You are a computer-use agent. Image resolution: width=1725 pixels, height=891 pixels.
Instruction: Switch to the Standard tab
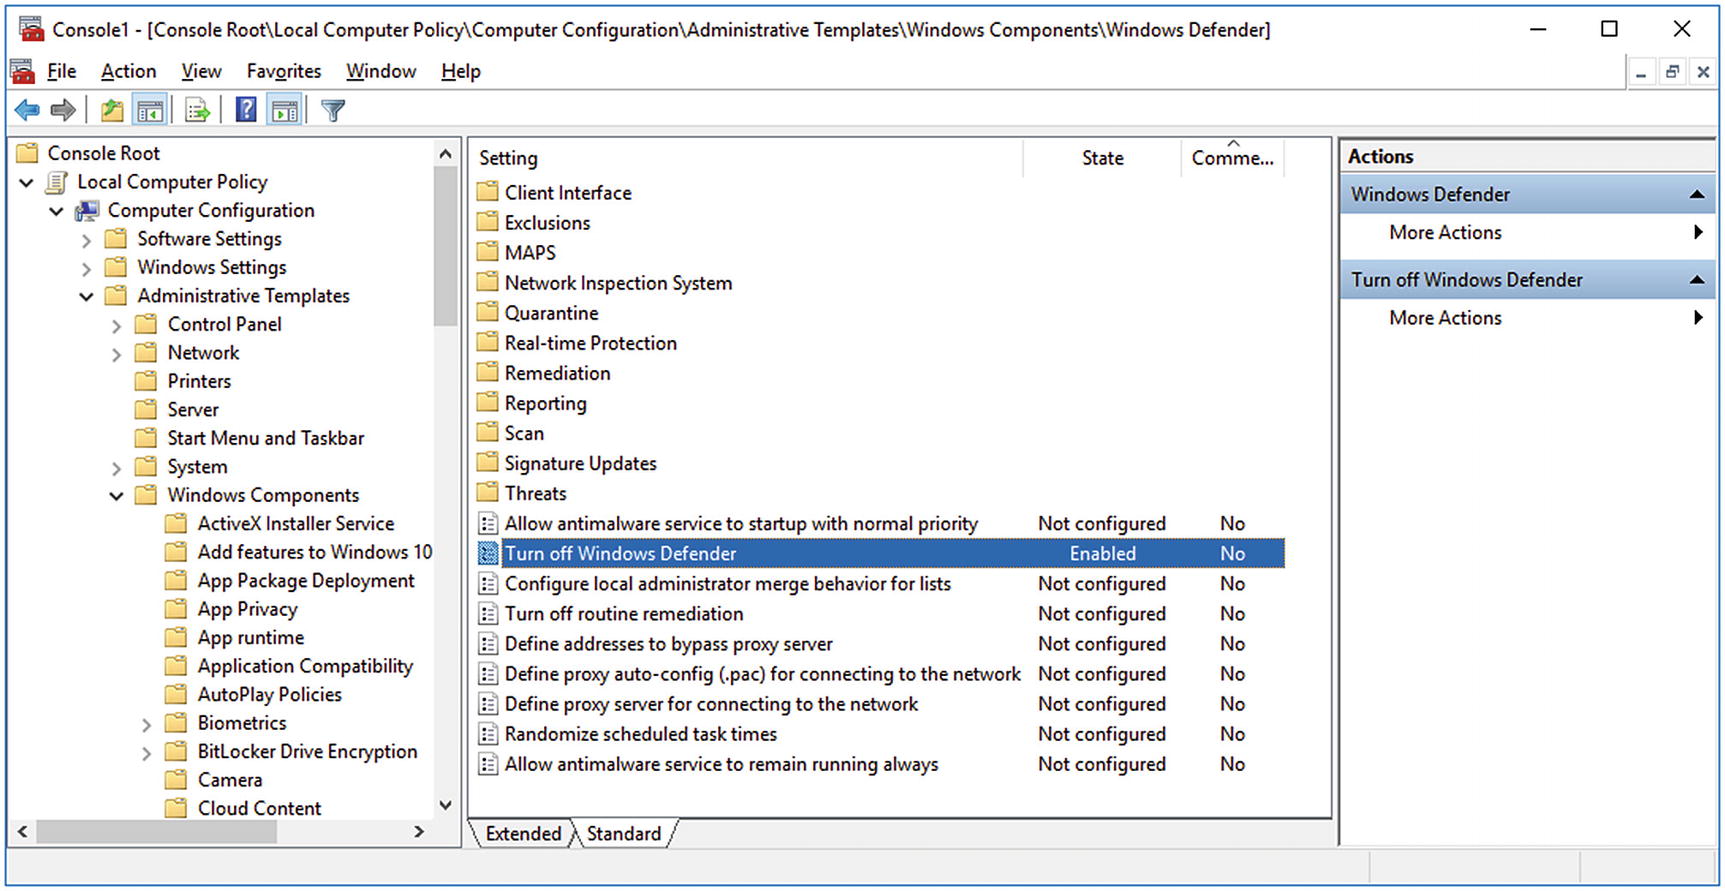(624, 833)
